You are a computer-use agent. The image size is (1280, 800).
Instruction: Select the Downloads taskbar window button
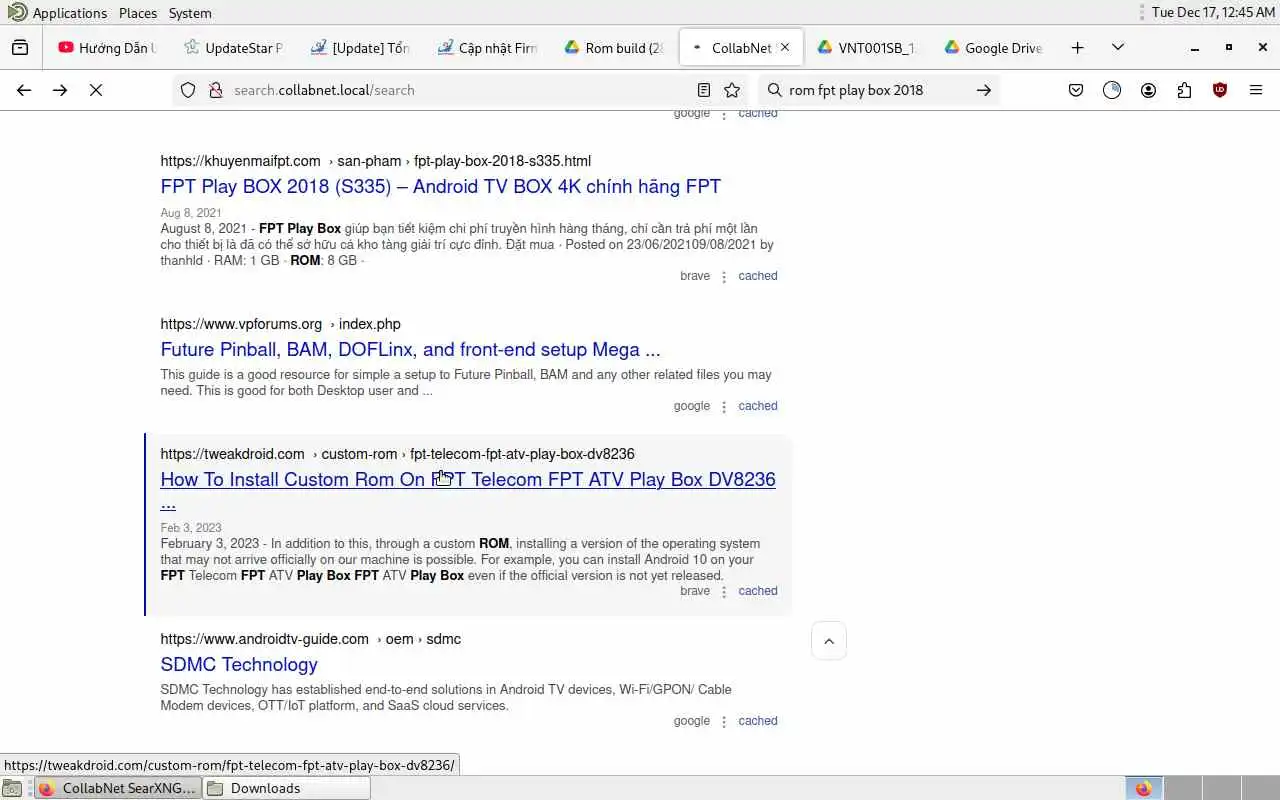tap(287, 788)
